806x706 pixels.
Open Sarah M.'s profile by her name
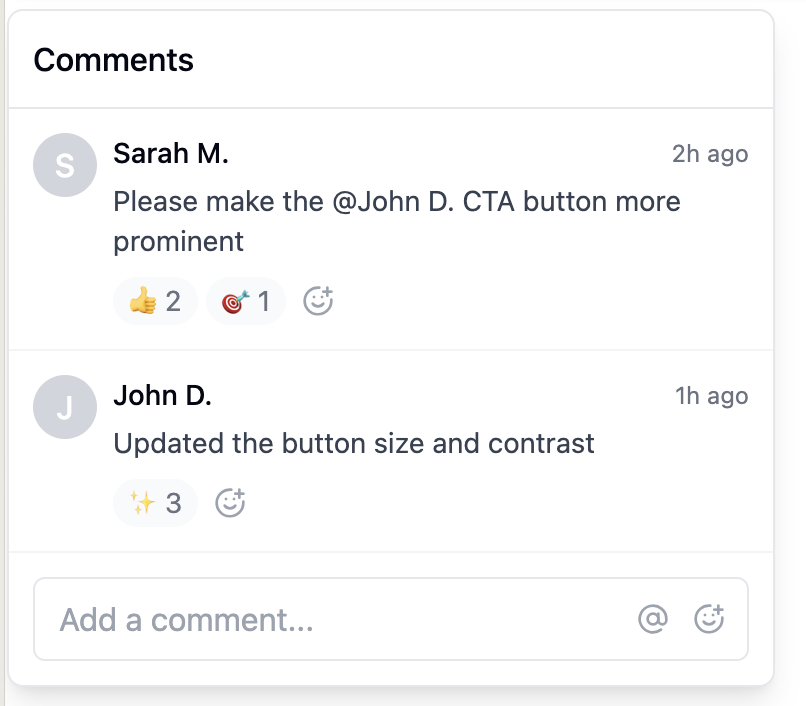tap(171, 154)
